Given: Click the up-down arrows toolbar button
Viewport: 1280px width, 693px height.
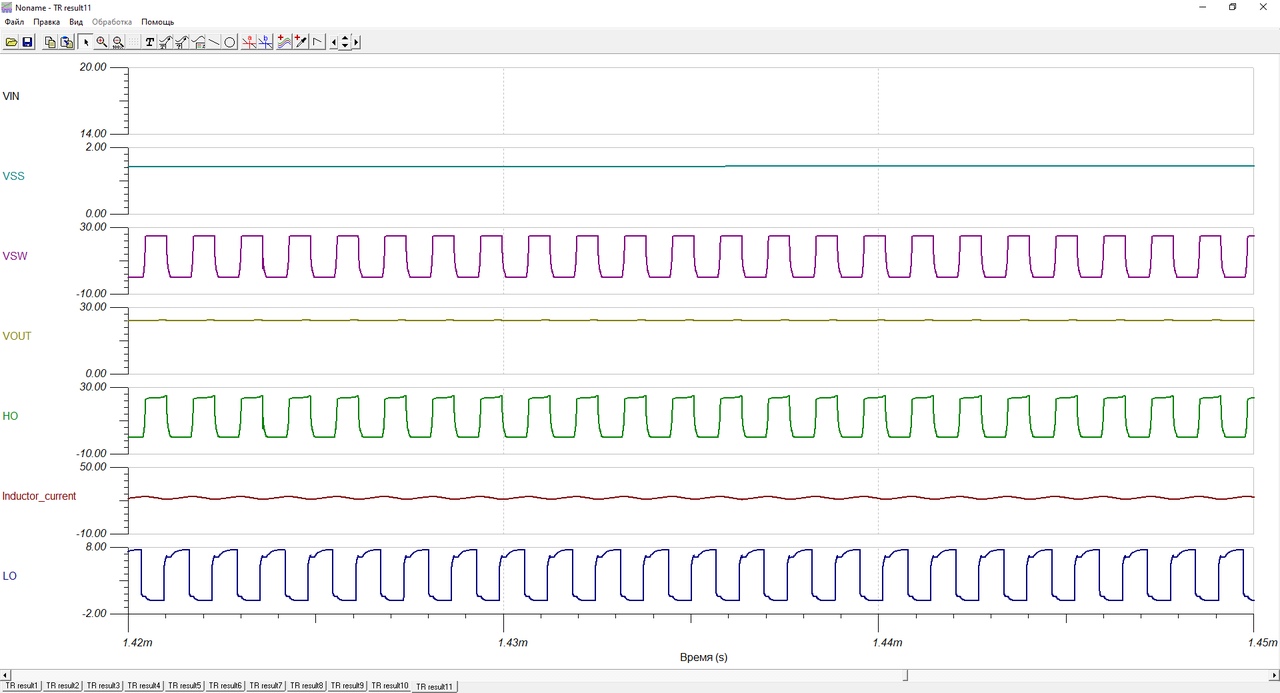Looking at the screenshot, I should [345, 42].
